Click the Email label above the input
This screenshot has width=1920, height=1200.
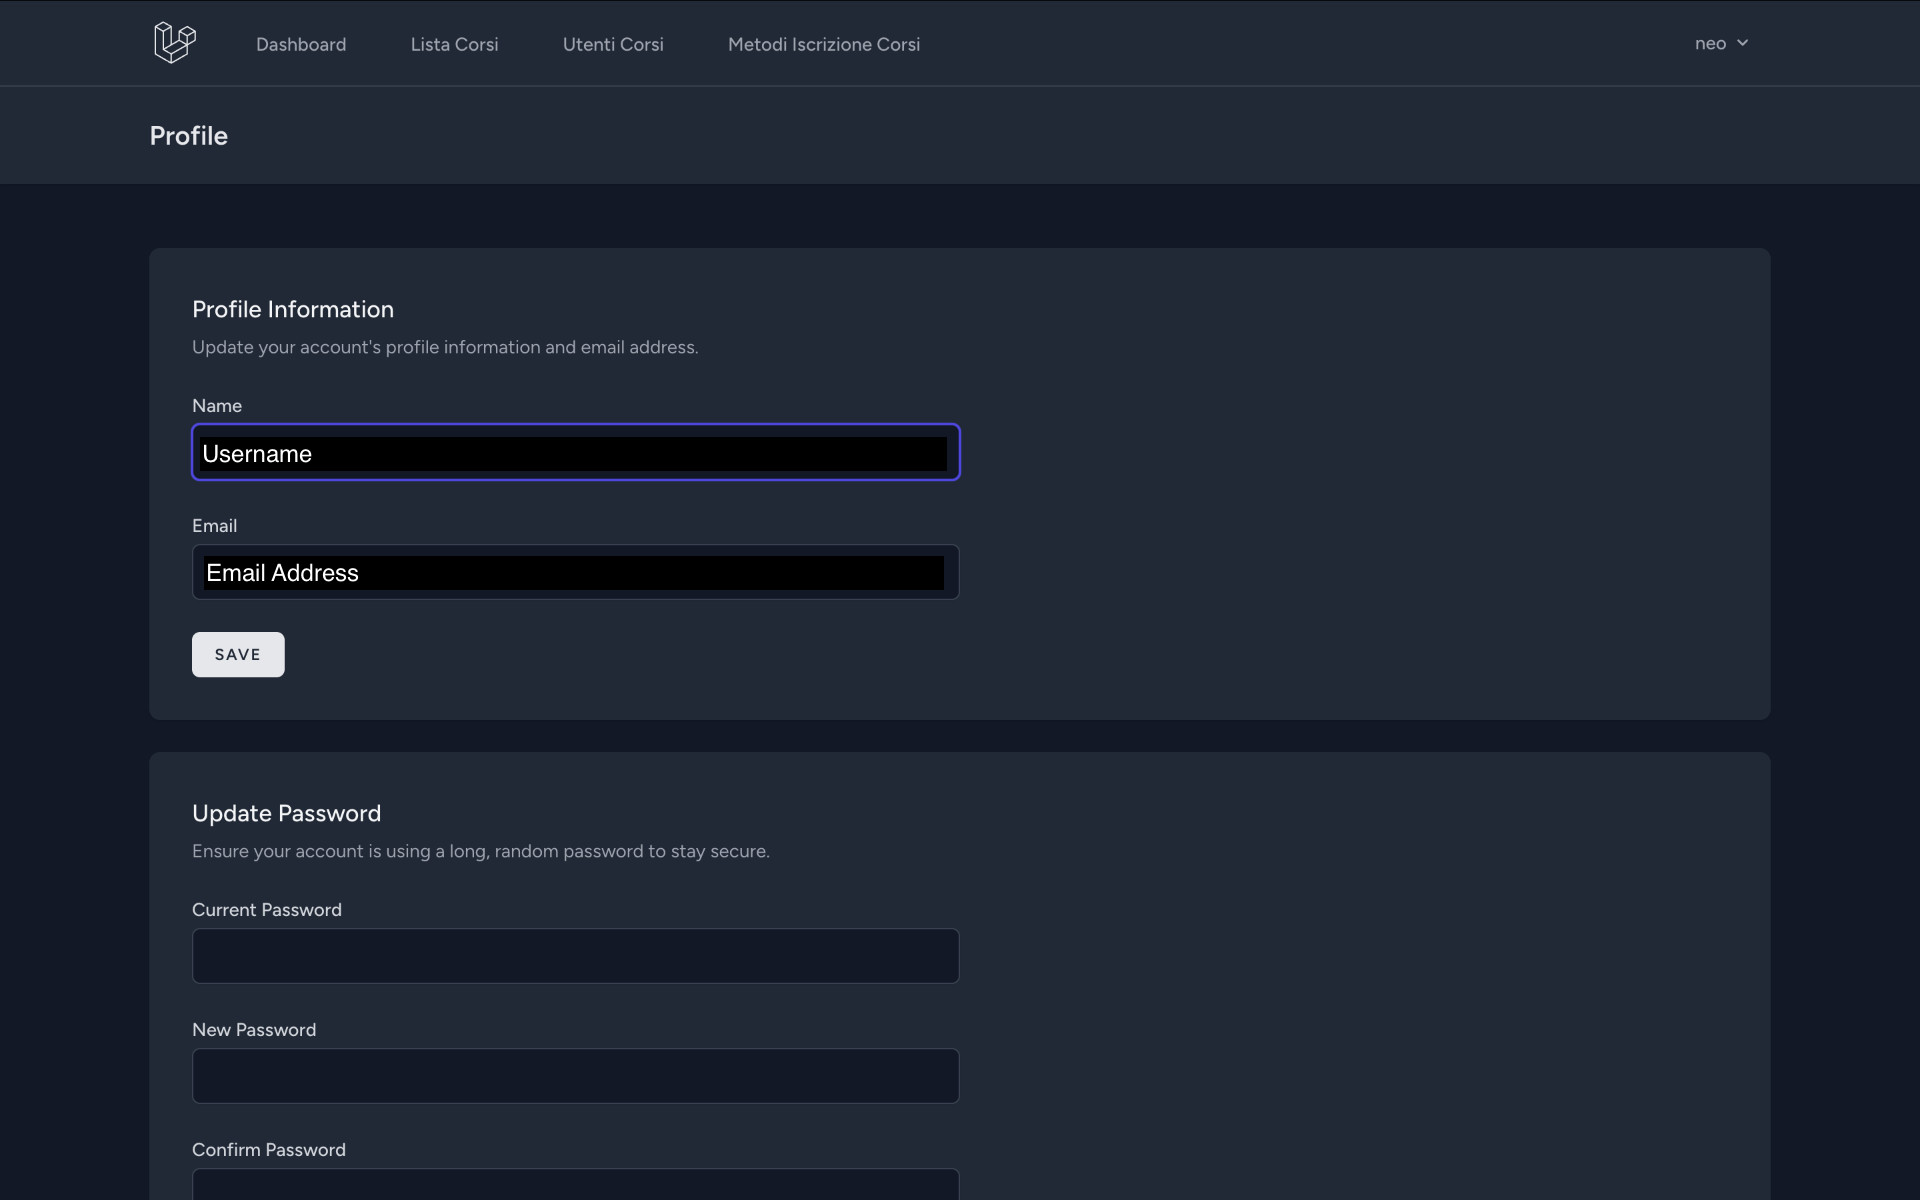[x=214, y=525]
